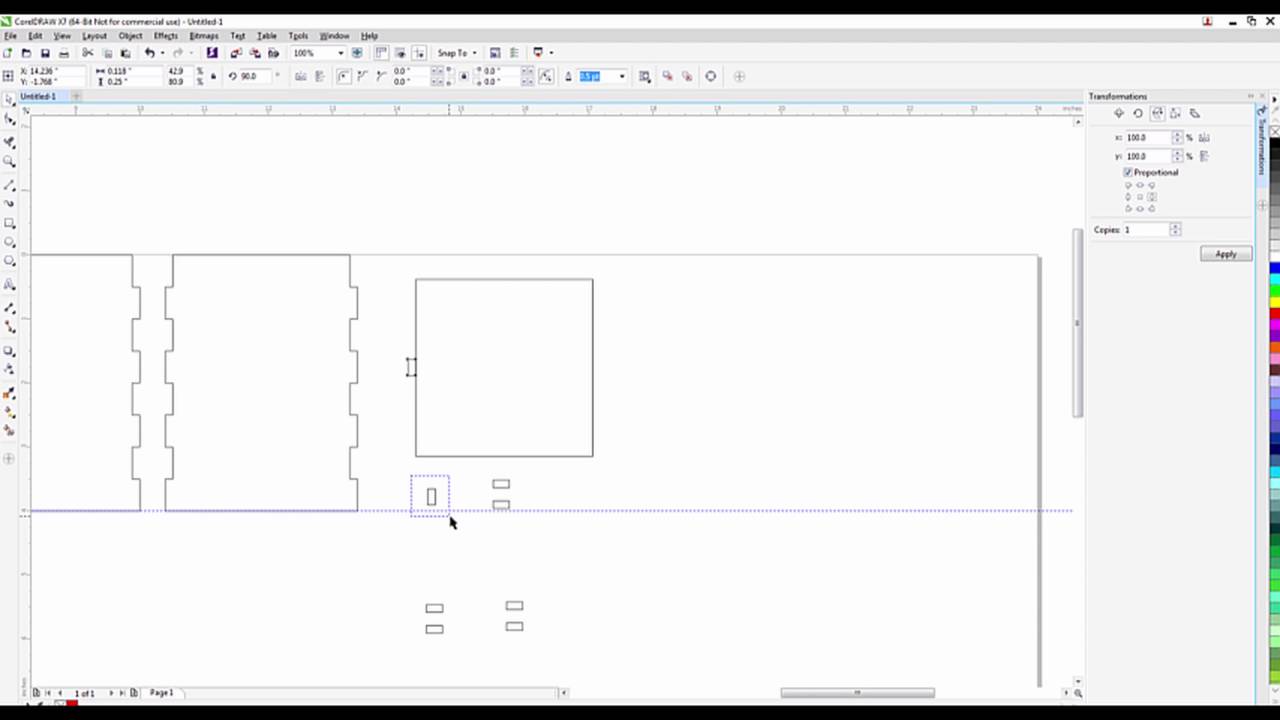Select the Transparency tool in toolbox
The height and width of the screenshot is (720, 1280).
(x=10, y=370)
